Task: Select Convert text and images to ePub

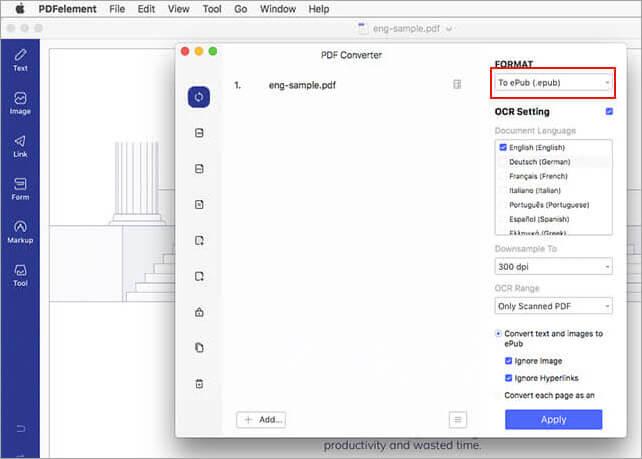Action: (x=498, y=334)
